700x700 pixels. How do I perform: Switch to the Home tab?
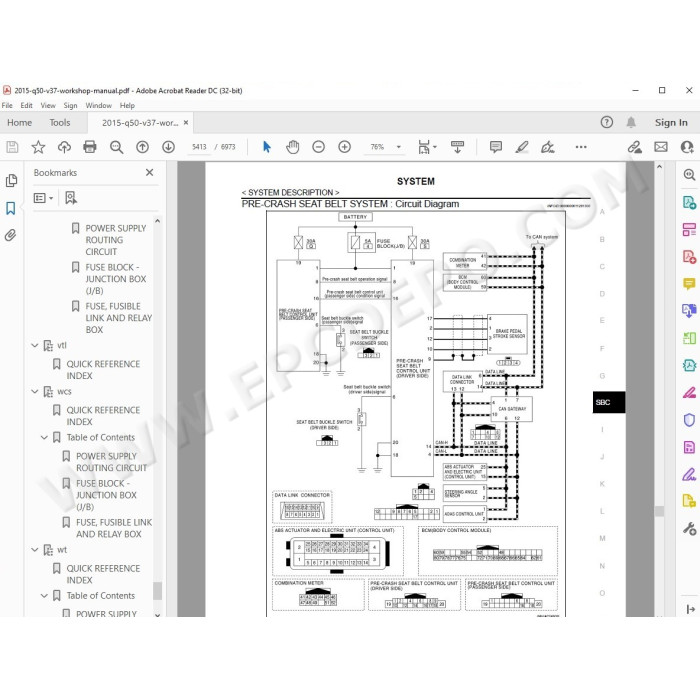19,123
